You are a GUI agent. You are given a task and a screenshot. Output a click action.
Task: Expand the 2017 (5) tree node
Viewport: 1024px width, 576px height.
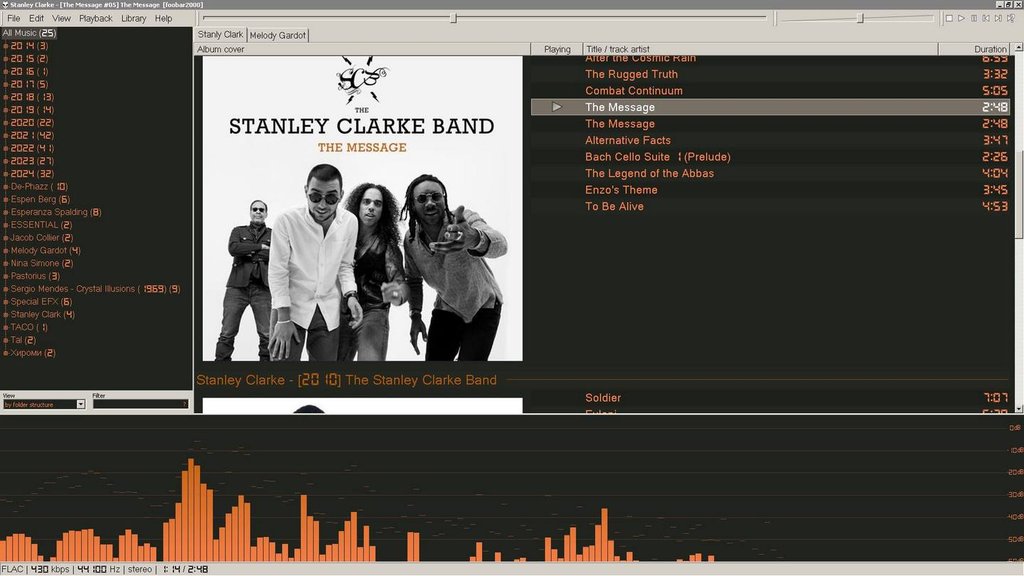tap(6, 84)
